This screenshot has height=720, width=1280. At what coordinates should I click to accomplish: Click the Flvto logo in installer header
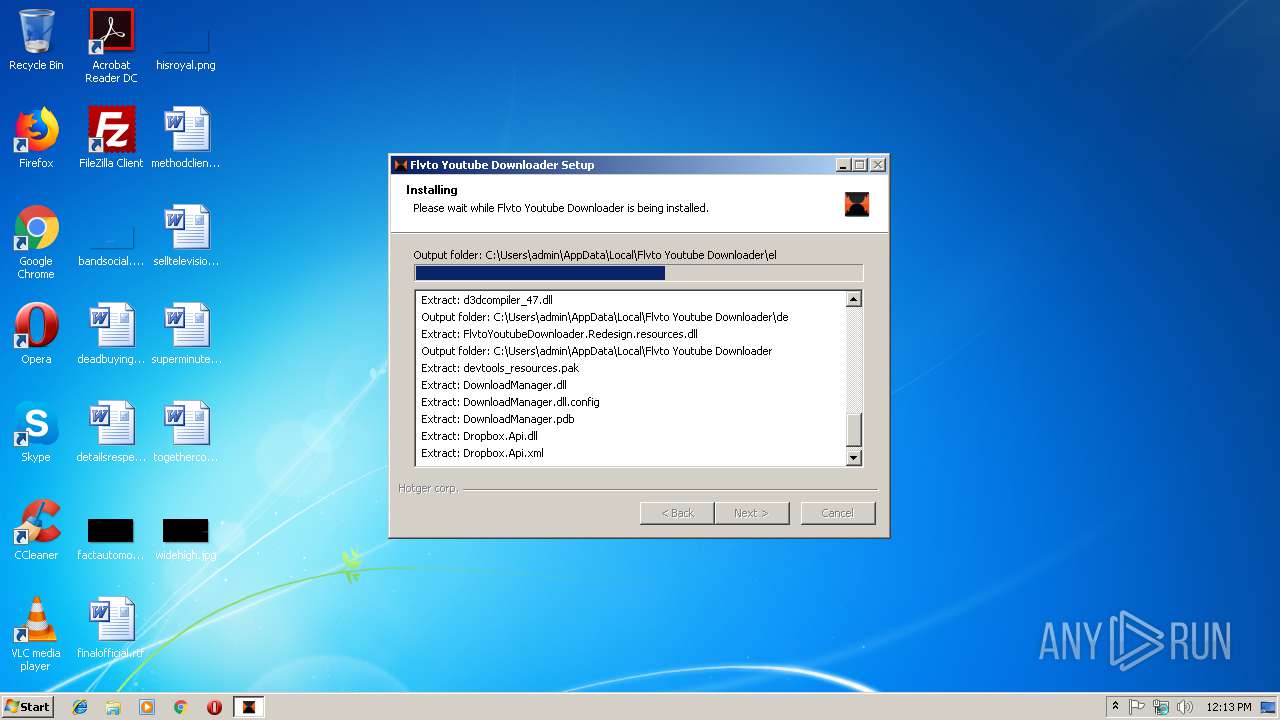(857, 204)
